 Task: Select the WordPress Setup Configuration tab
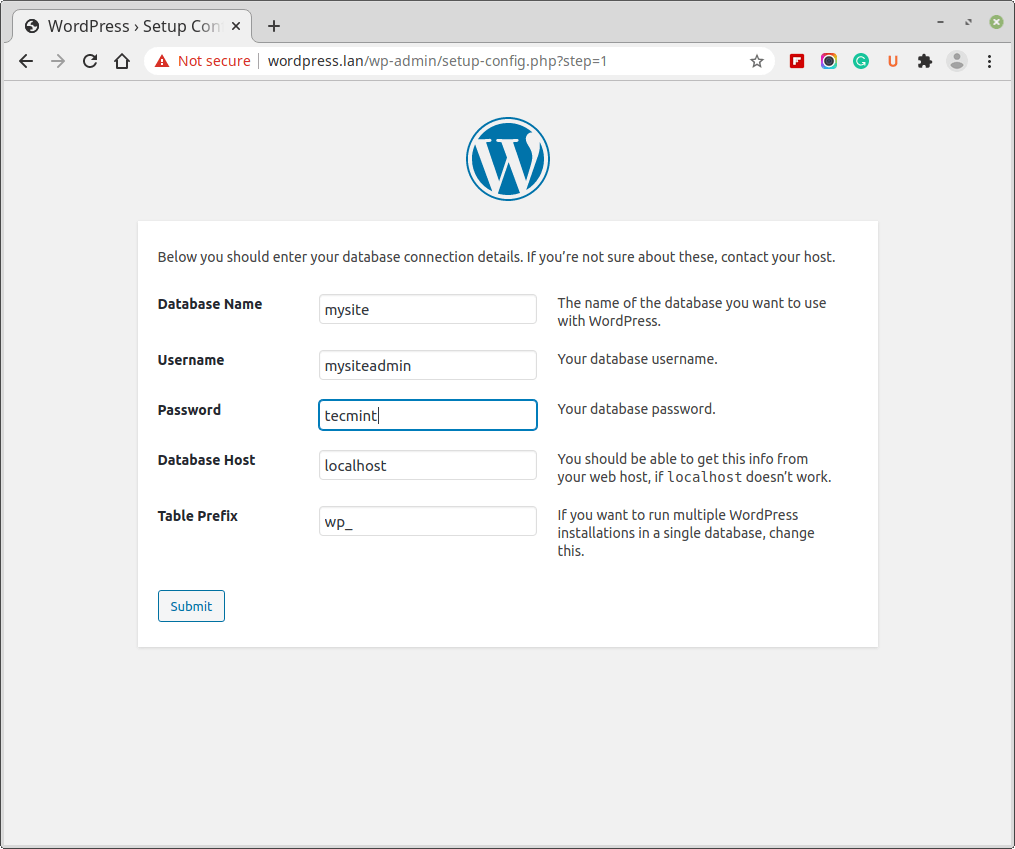132,26
